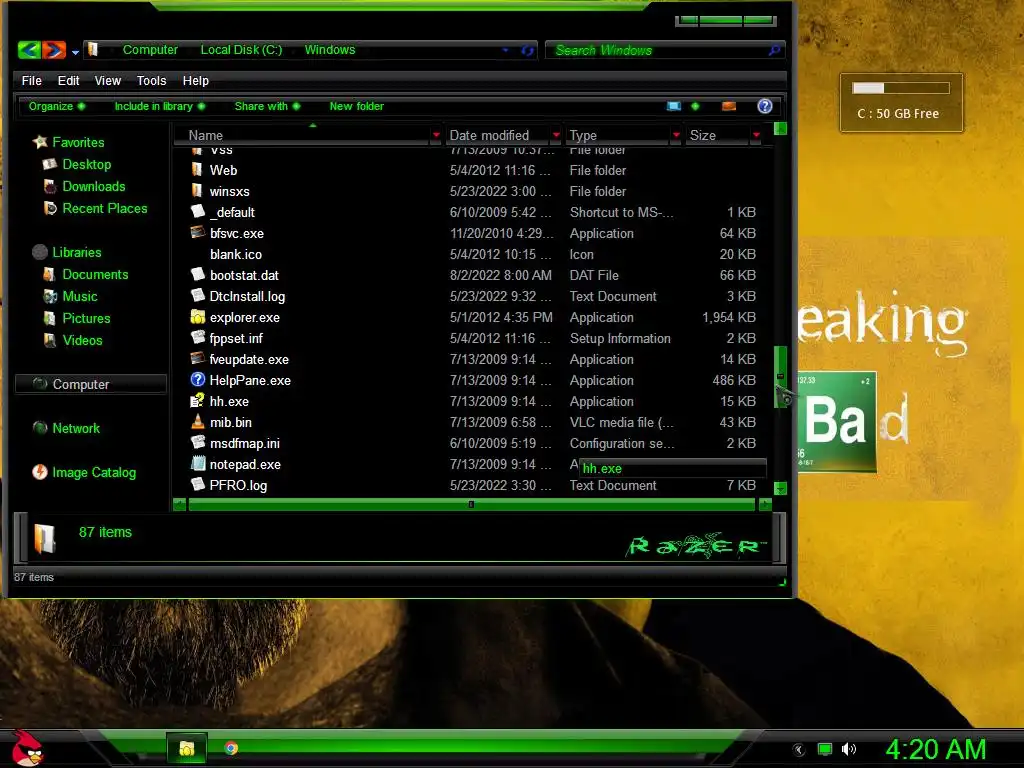Screen dimensions: 1024x768
Task: Select the DtcInstall.log file icon
Action: [197, 296]
